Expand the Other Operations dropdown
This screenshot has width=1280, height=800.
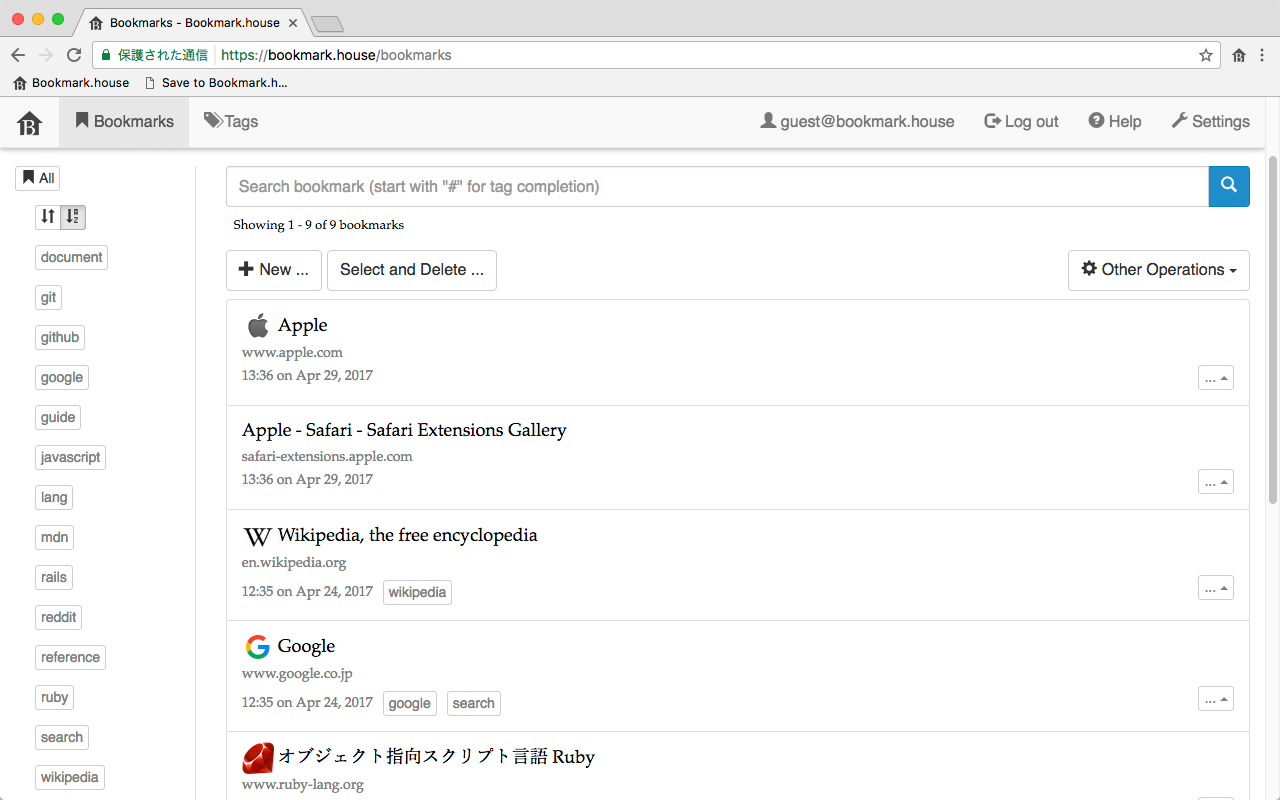pos(1159,270)
